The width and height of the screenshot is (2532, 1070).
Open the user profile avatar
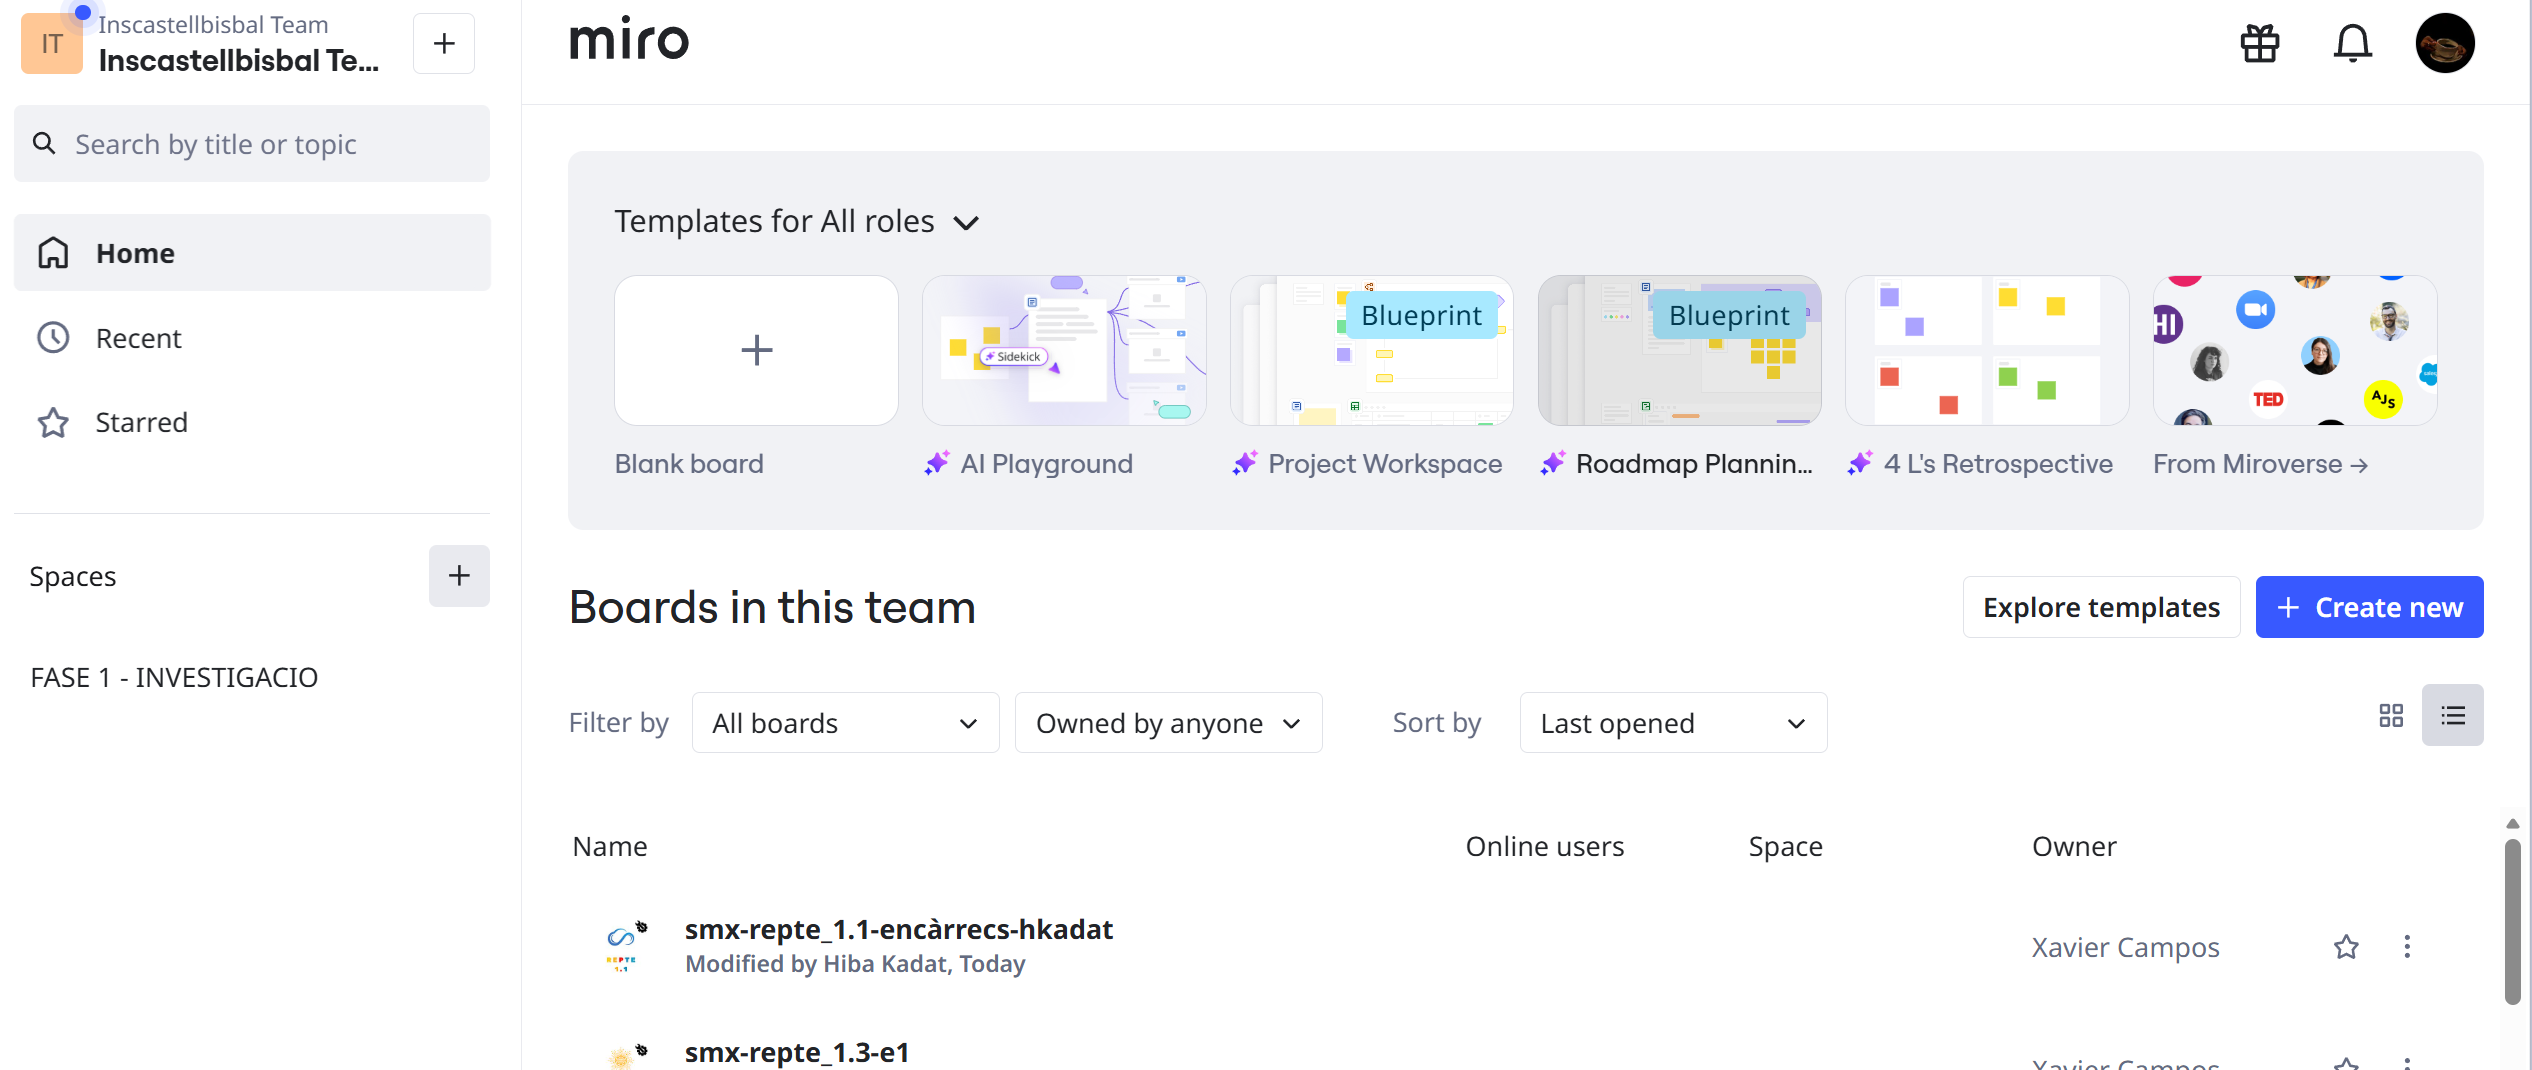tap(2445, 43)
